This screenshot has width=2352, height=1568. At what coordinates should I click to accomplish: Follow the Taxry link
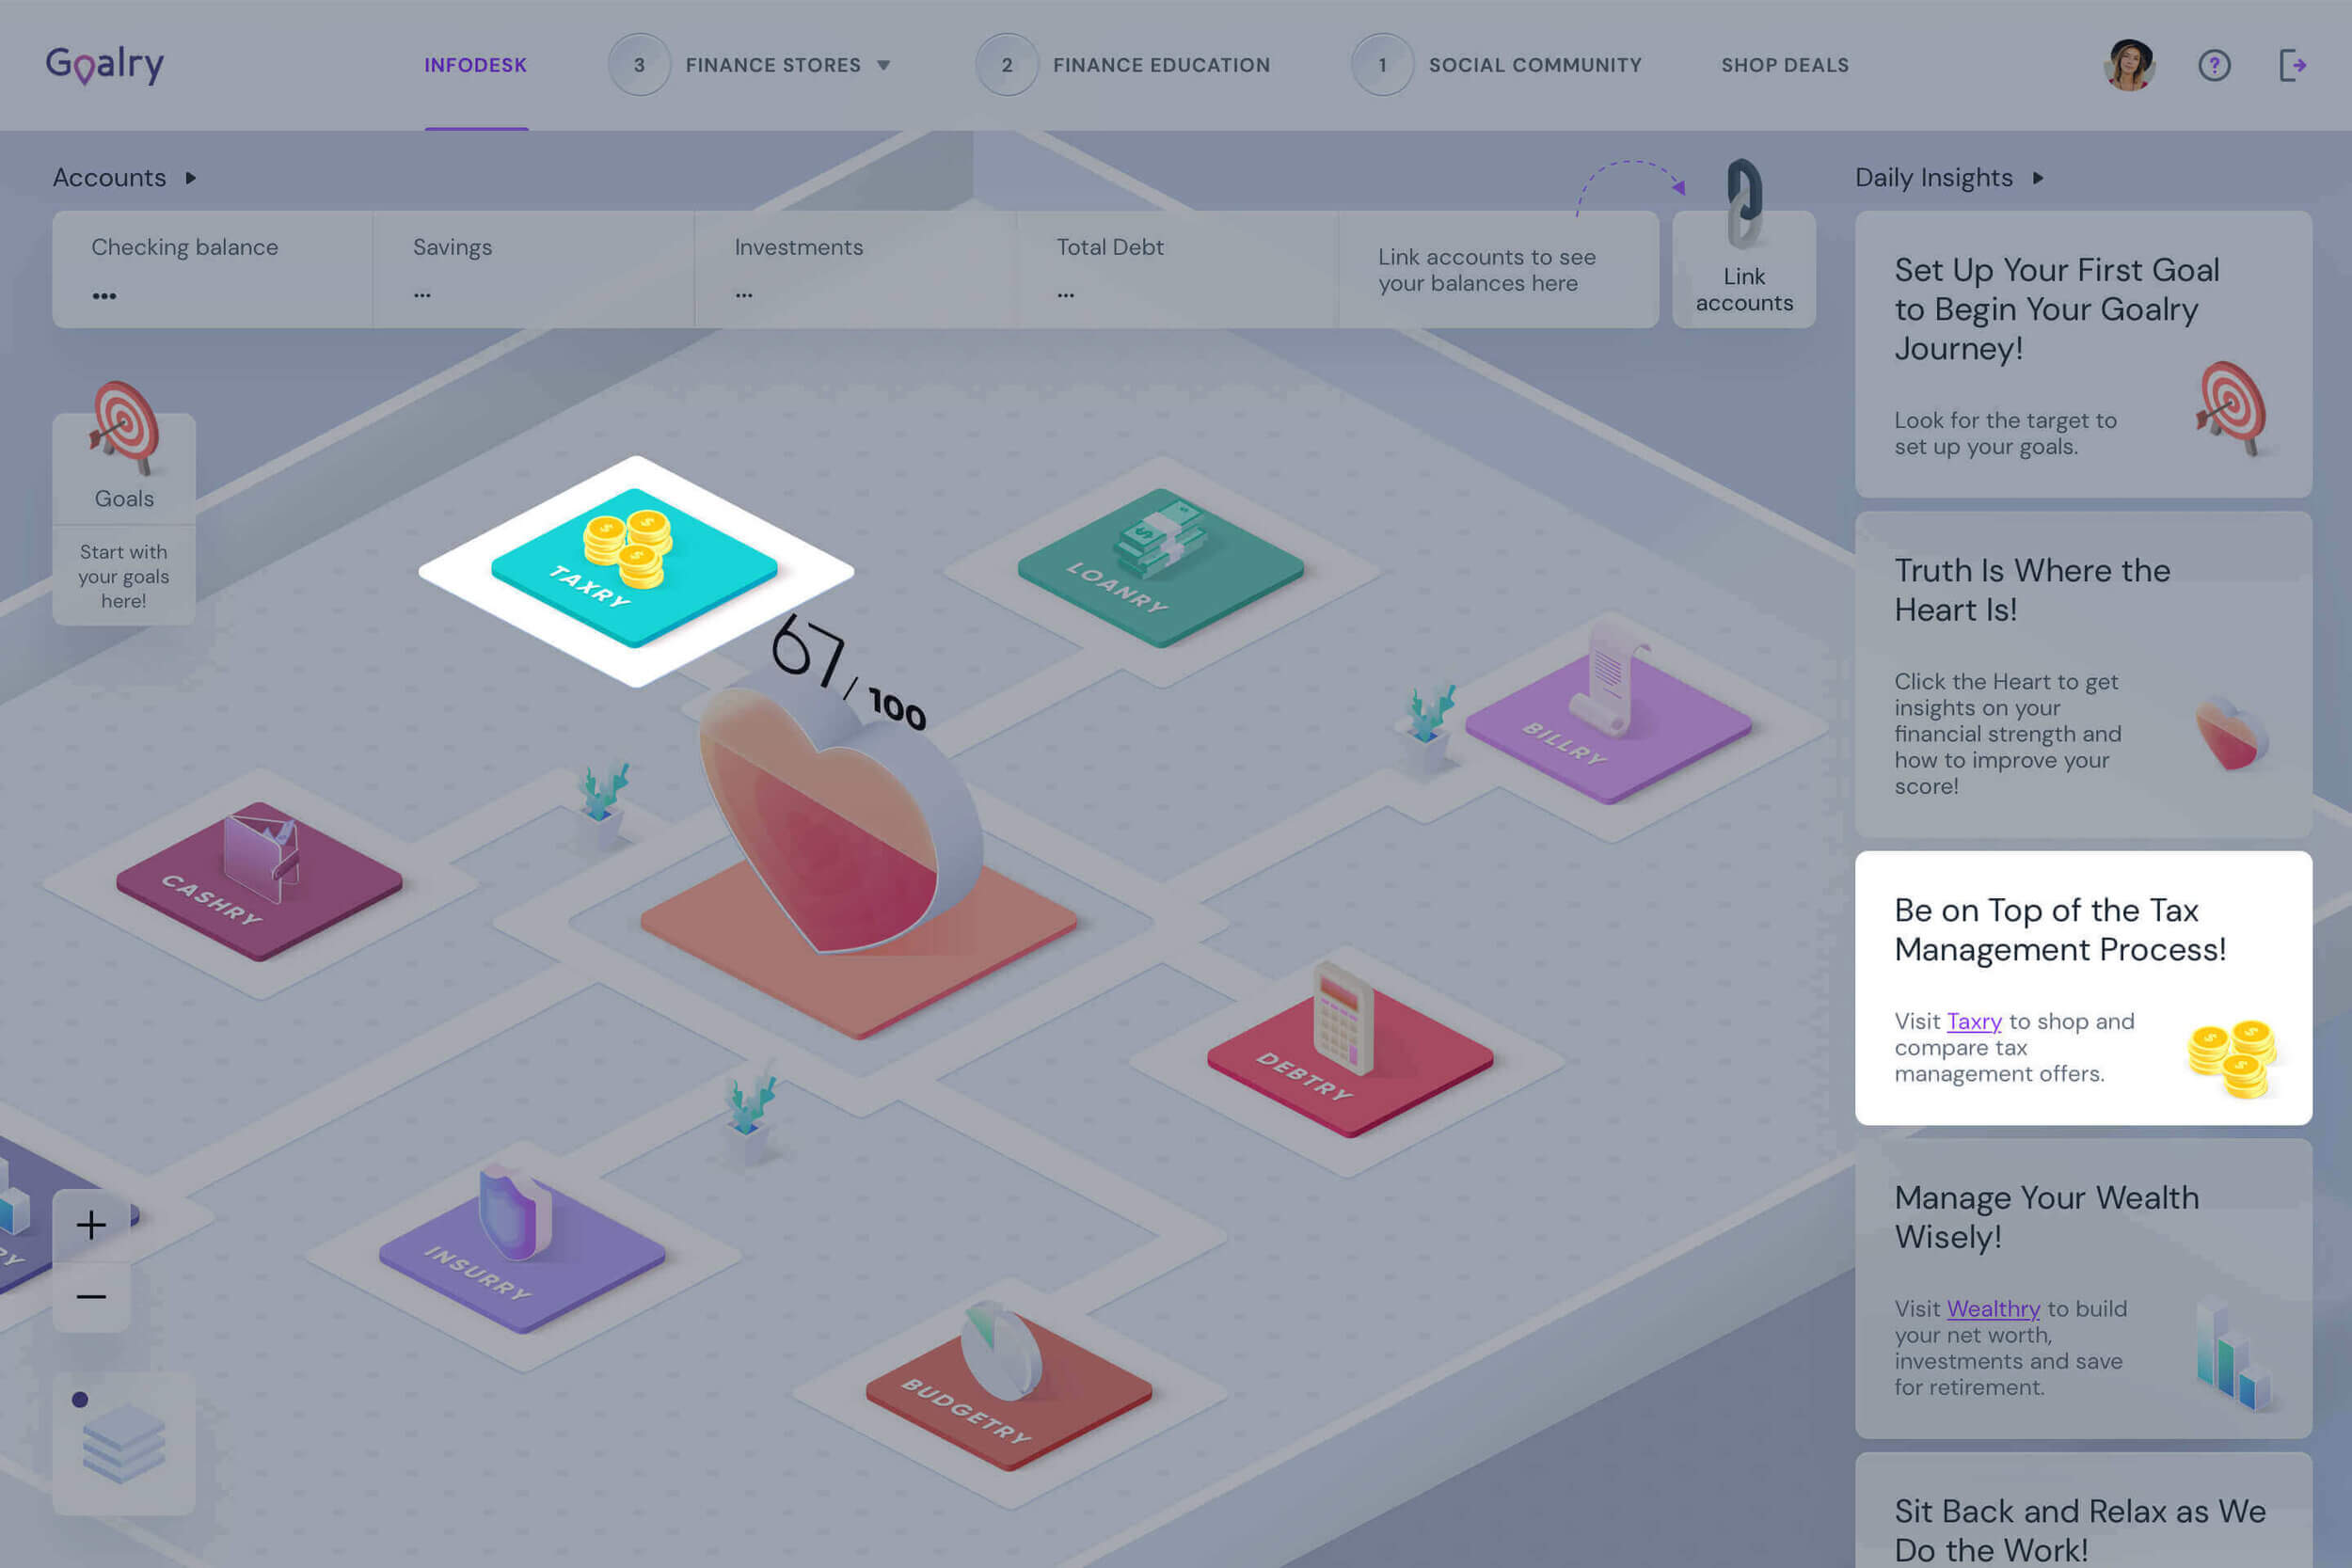pyautogui.click(x=1974, y=1021)
